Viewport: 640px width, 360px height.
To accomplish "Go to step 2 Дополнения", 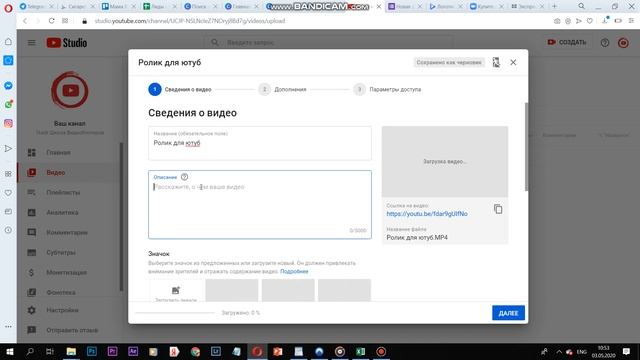I will pyautogui.click(x=282, y=89).
